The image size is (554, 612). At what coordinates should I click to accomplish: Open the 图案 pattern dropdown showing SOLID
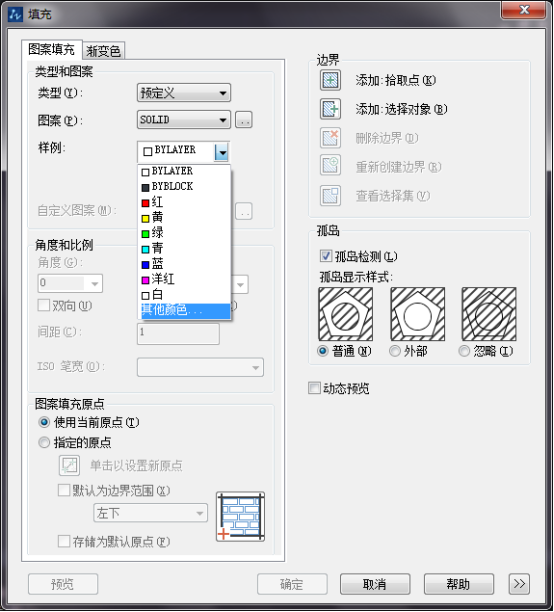tap(184, 119)
